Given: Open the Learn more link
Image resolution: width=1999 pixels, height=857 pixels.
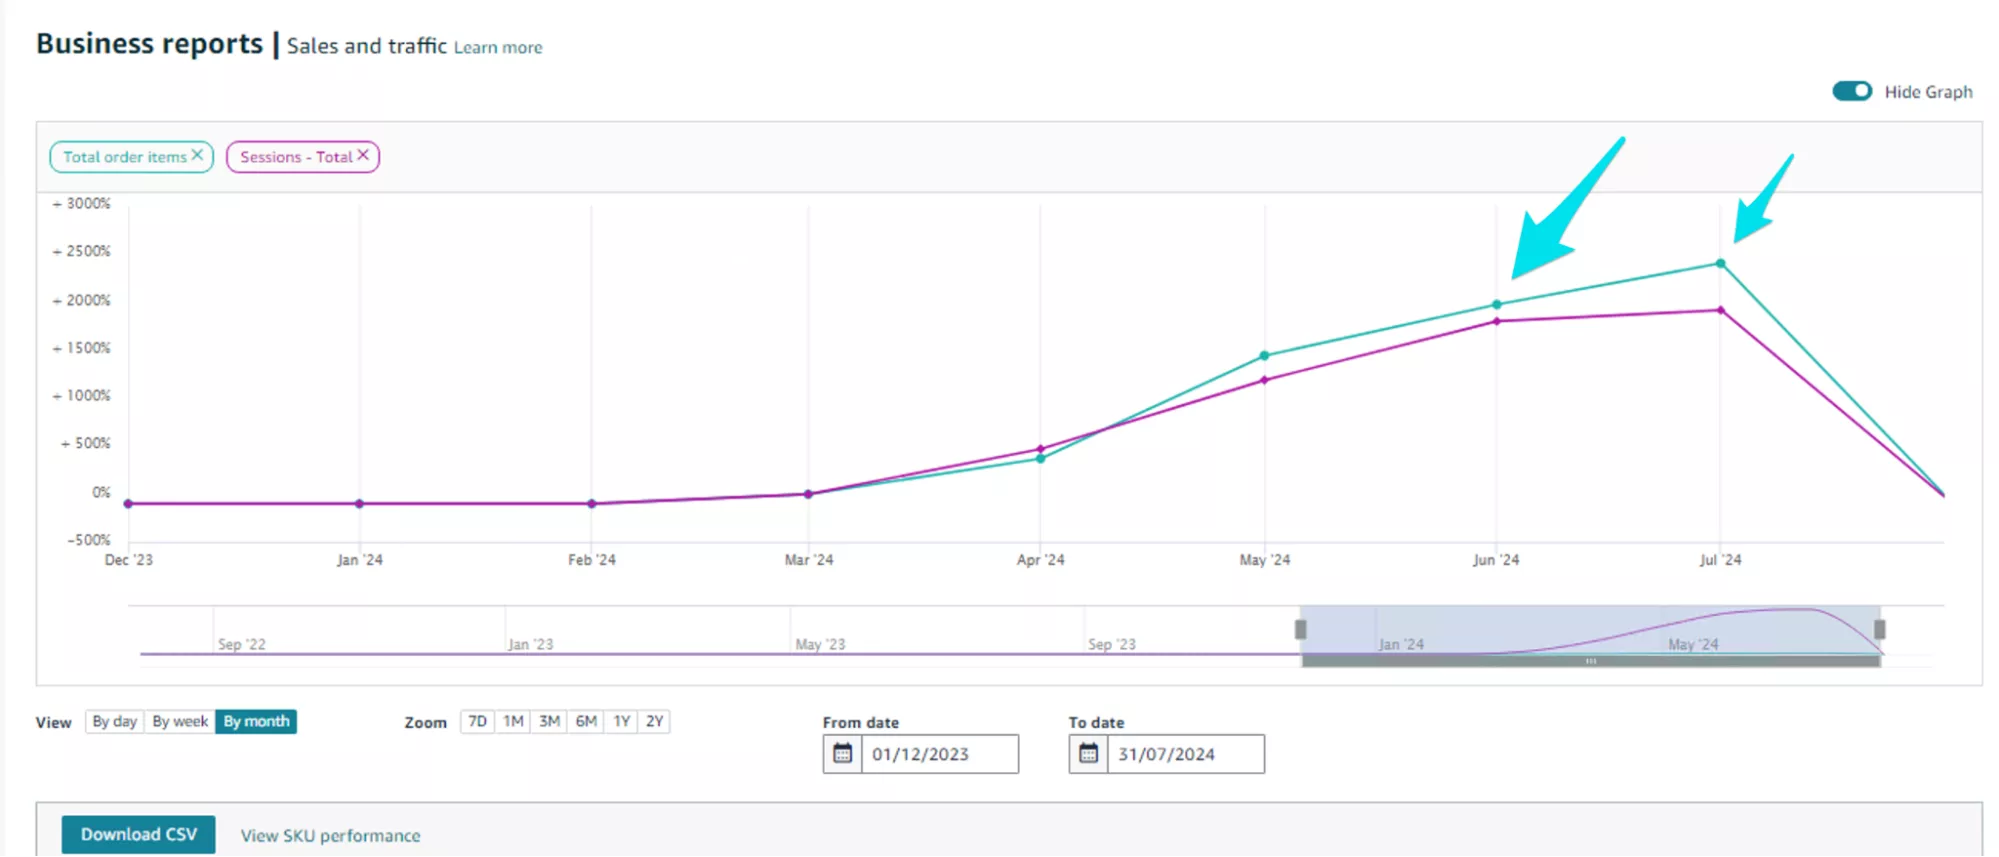Looking at the screenshot, I should pos(498,47).
